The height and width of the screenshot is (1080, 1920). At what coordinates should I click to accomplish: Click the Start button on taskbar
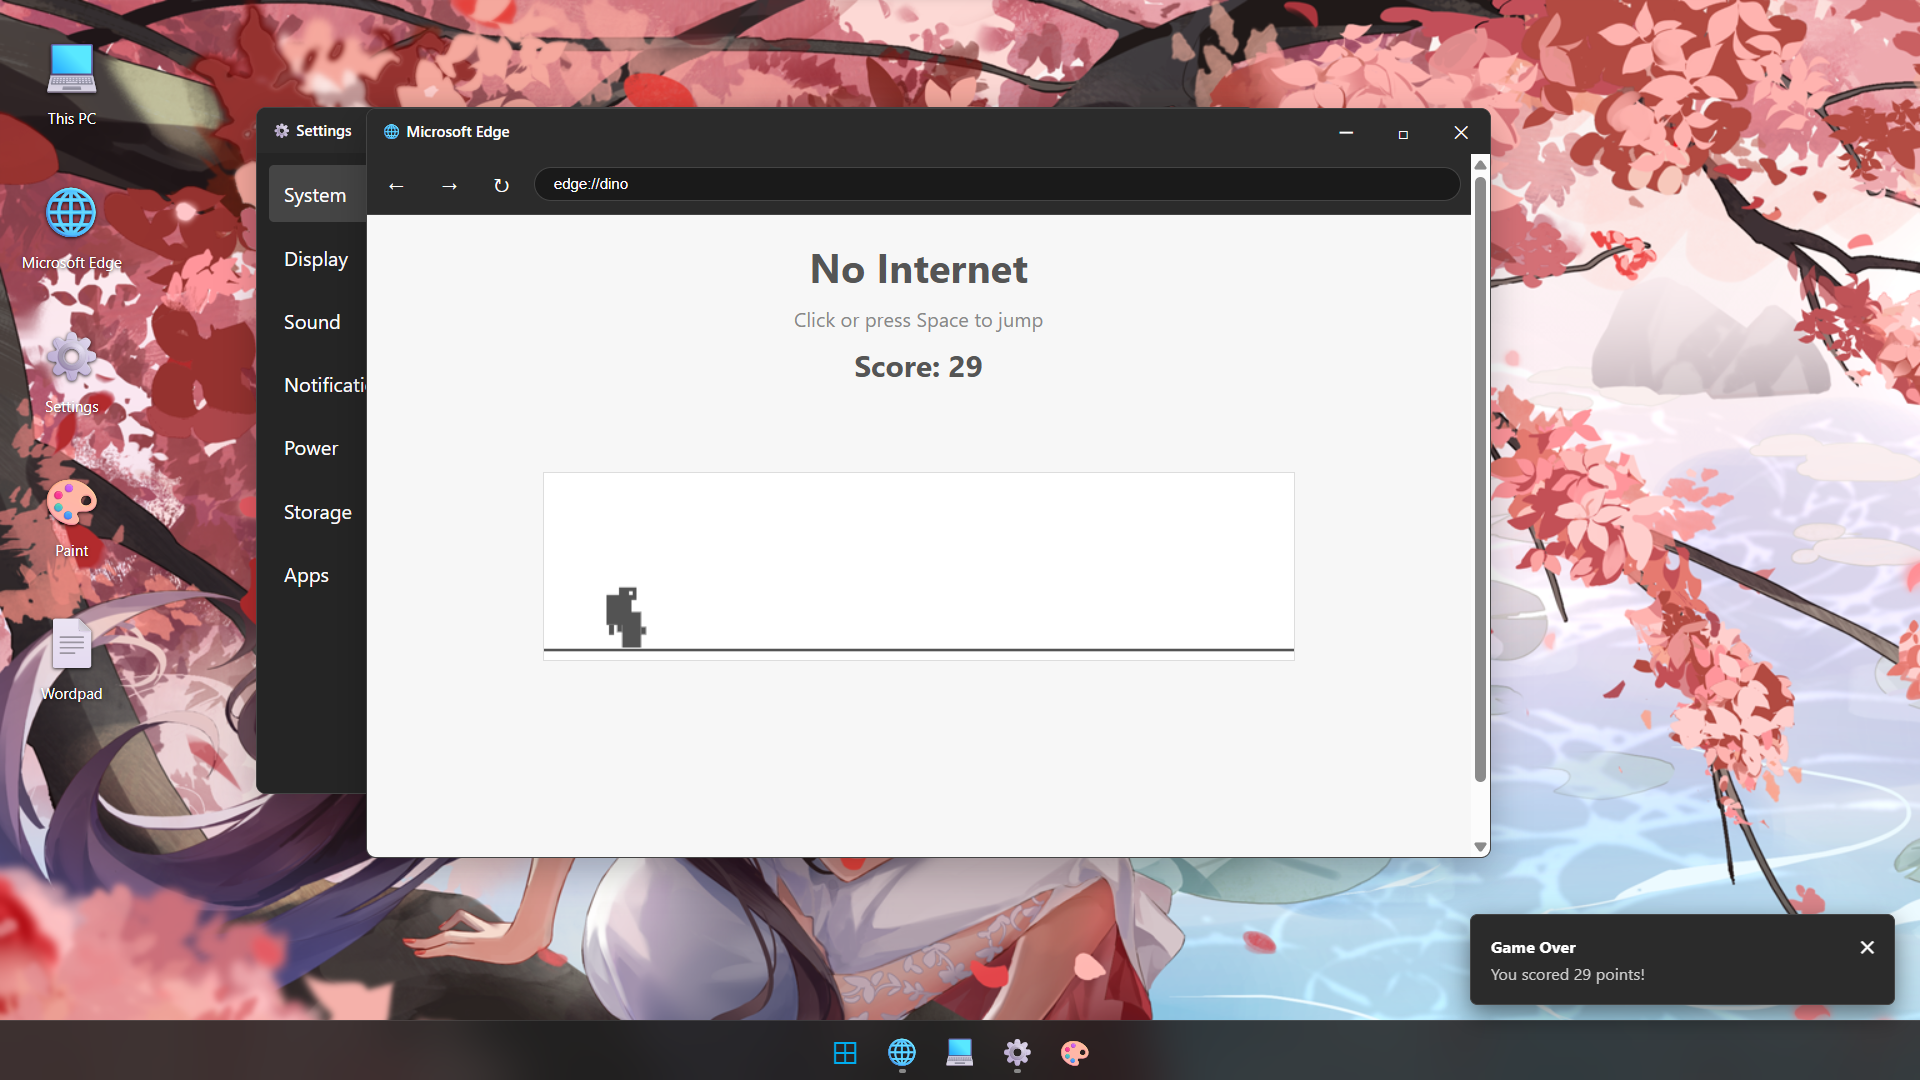[845, 1052]
